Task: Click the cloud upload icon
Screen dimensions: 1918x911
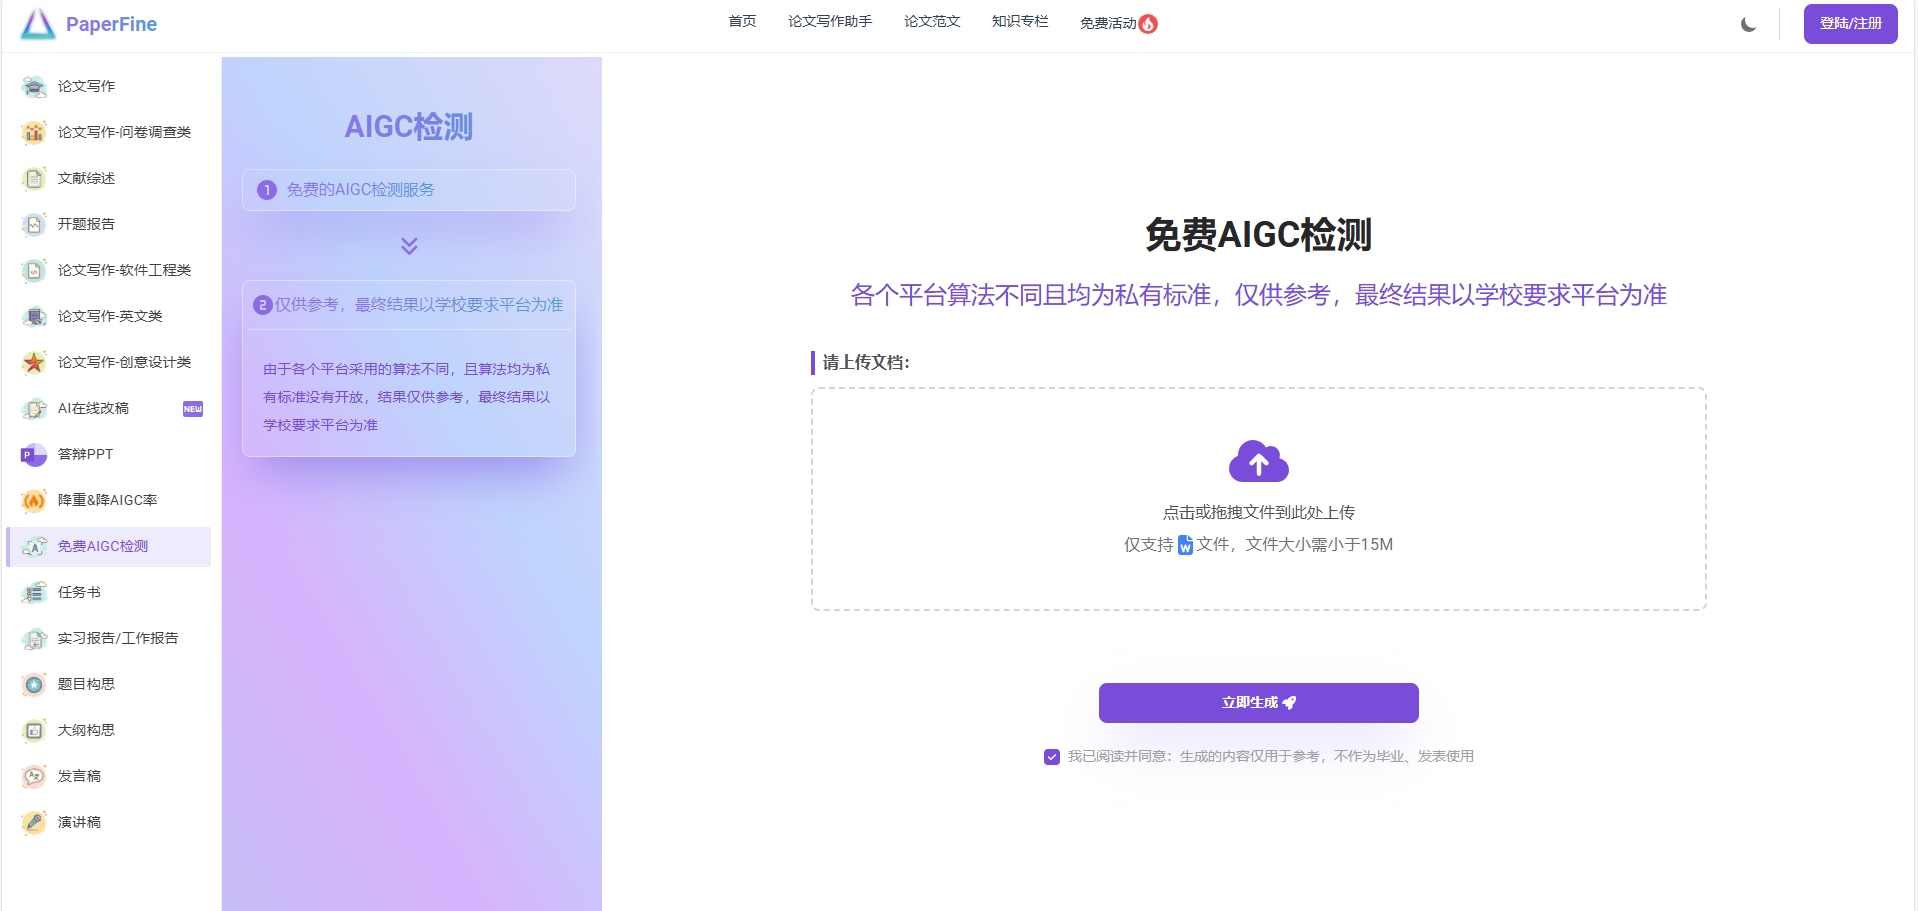Action: pyautogui.click(x=1258, y=461)
